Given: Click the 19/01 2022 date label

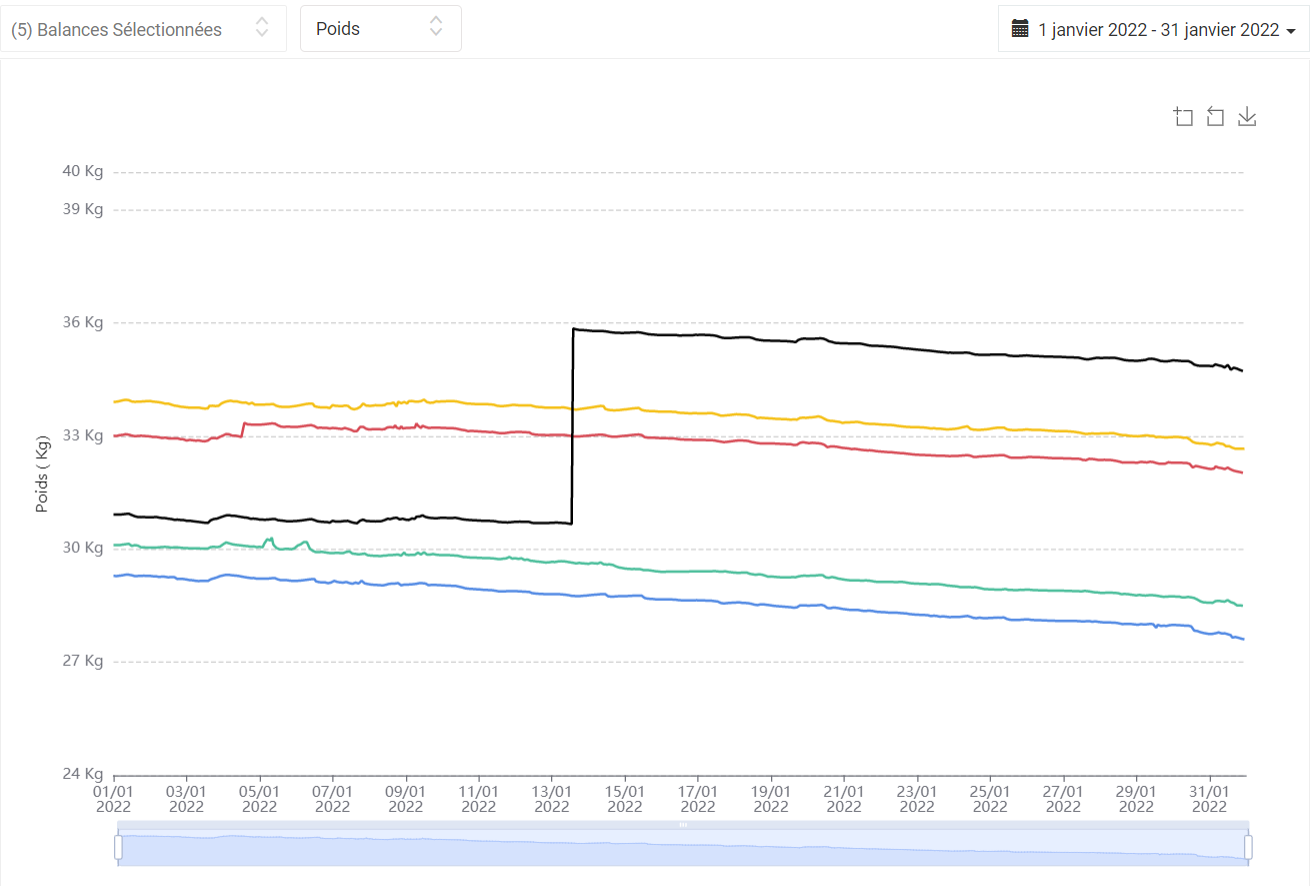Looking at the screenshot, I should pyautogui.click(x=771, y=798).
